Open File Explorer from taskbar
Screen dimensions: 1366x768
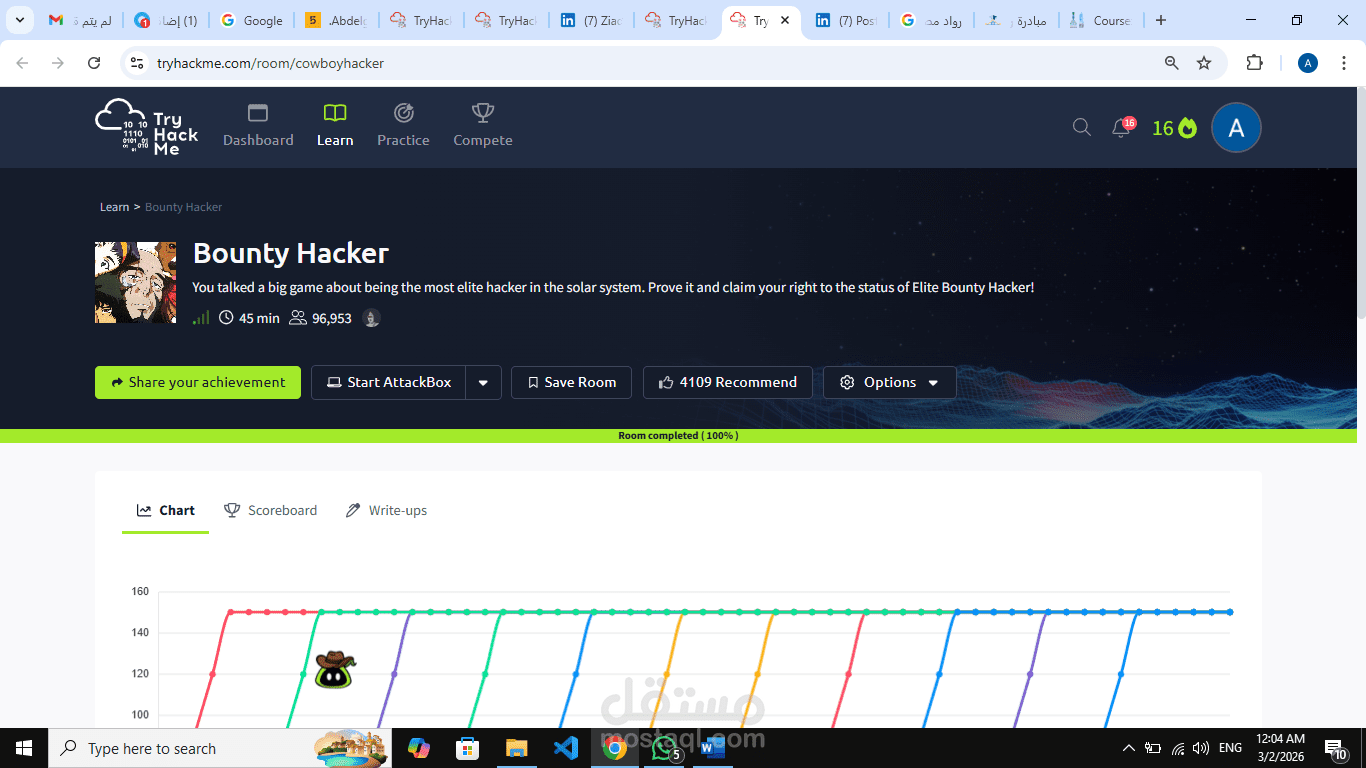pyautogui.click(x=516, y=748)
